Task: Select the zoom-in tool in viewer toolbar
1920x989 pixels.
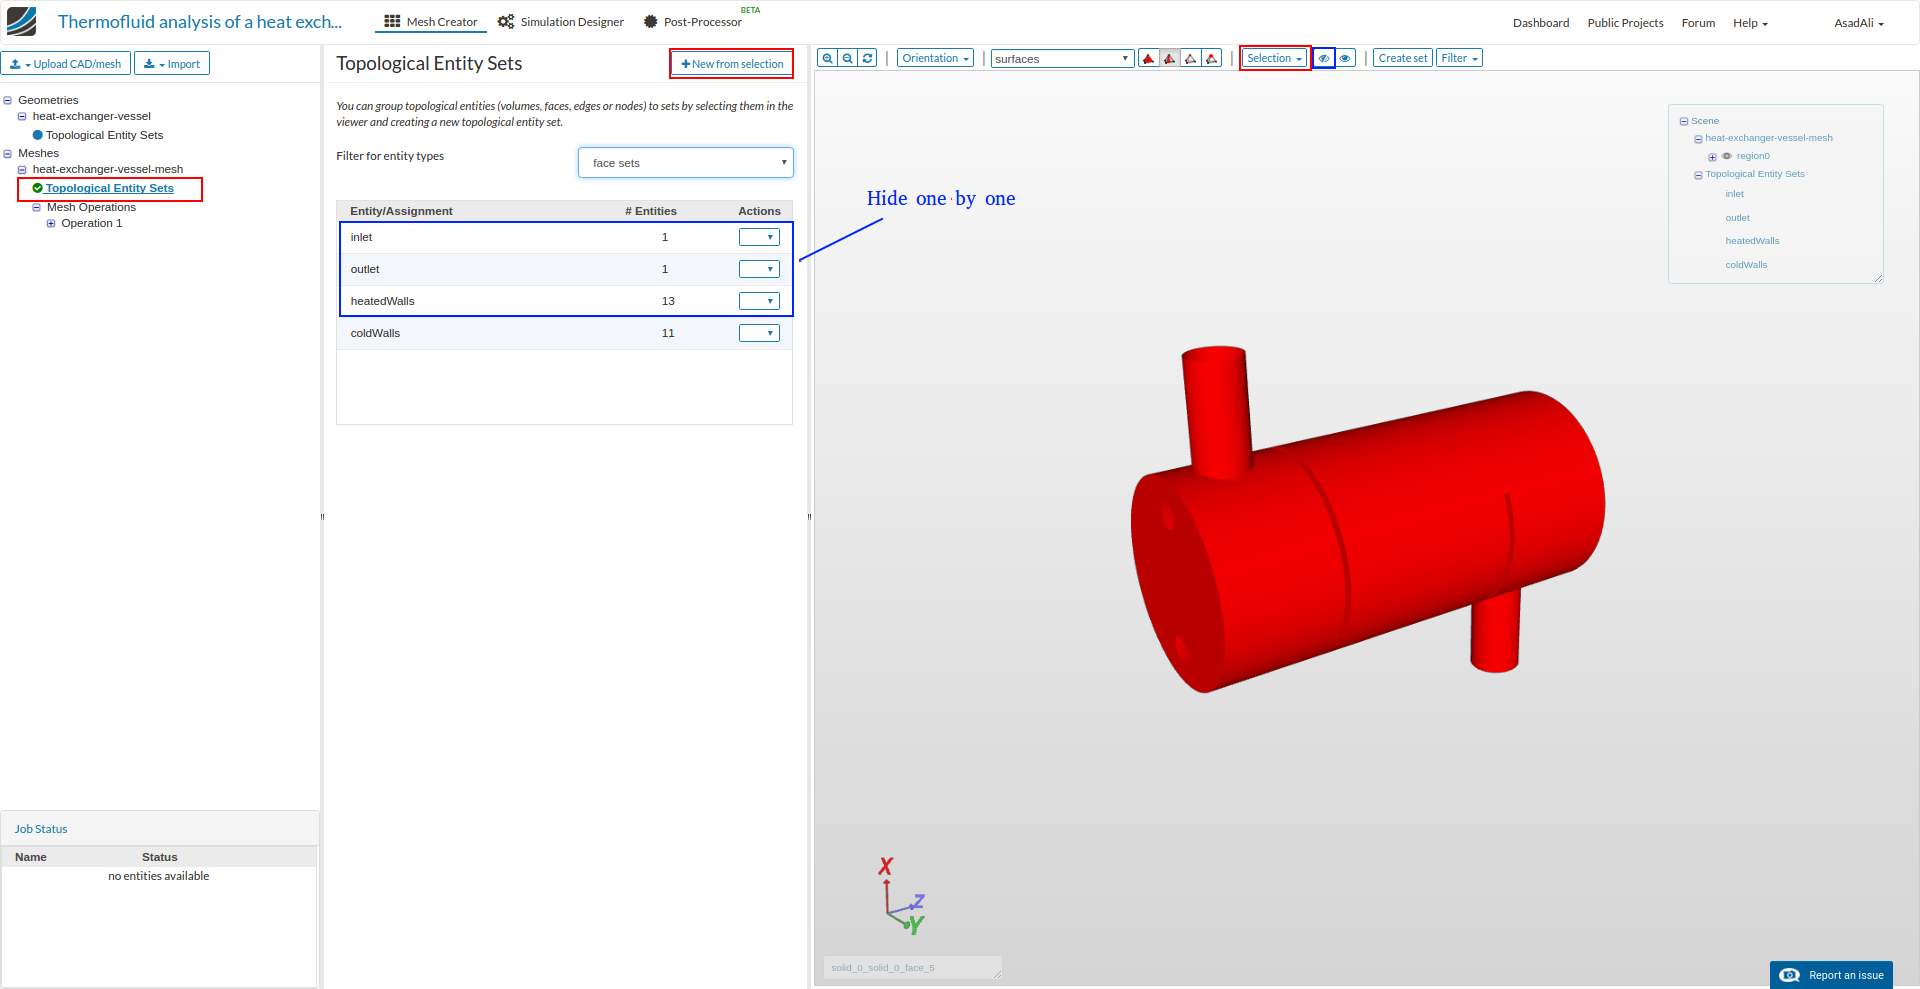Action: (827, 58)
